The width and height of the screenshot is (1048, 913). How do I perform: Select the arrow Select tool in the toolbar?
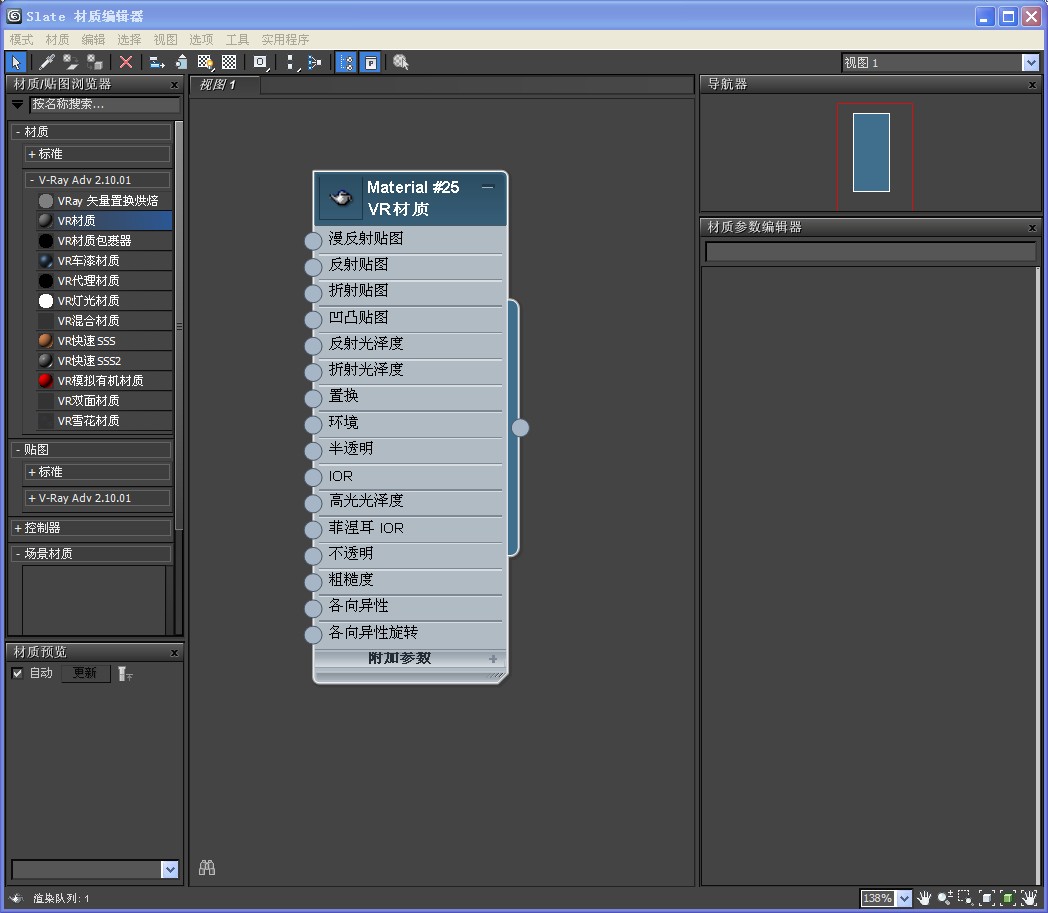tap(16, 62)
